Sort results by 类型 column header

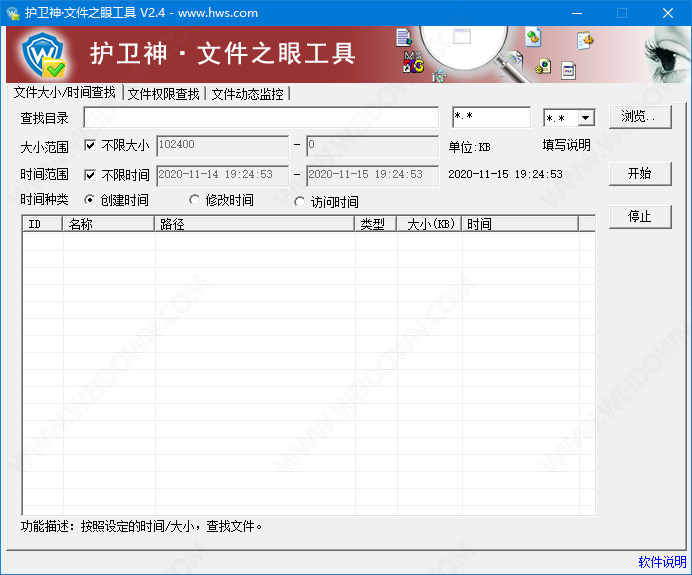pyautogui.click(x=376, y=224)
